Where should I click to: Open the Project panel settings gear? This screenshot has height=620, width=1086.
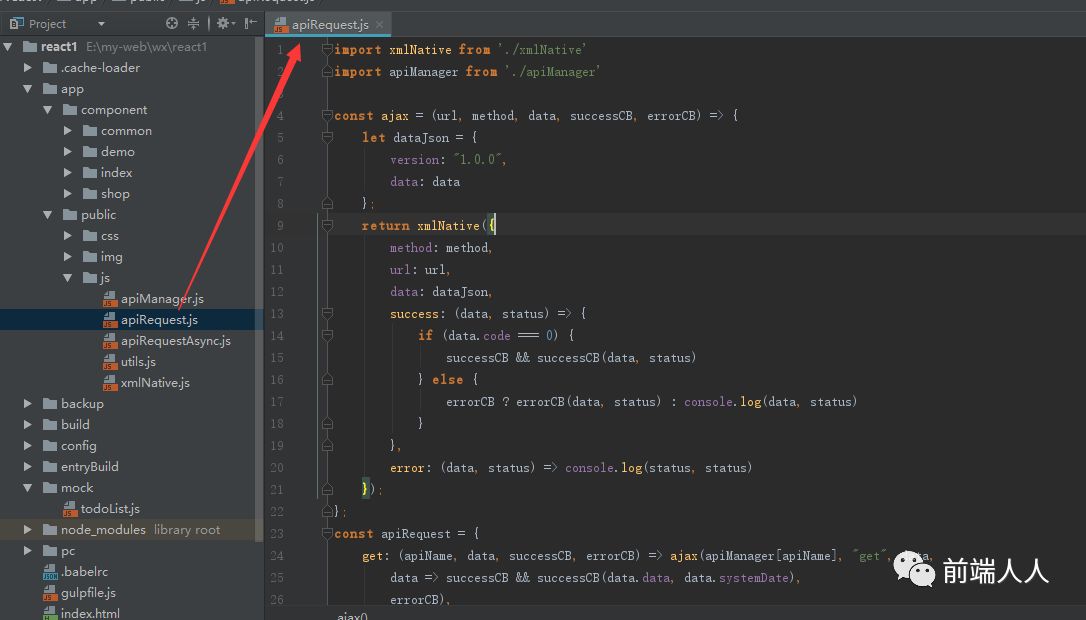point(224,23)
